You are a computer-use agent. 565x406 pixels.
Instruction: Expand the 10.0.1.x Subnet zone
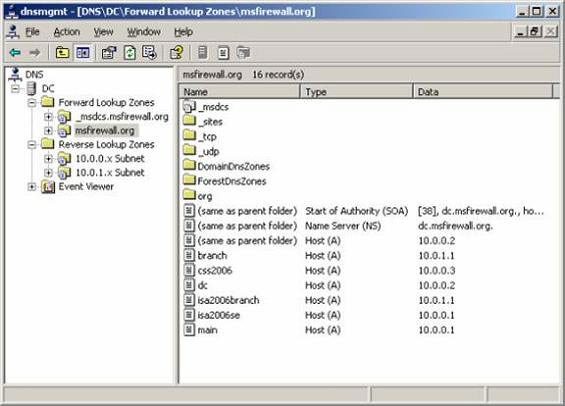point(48,173)
